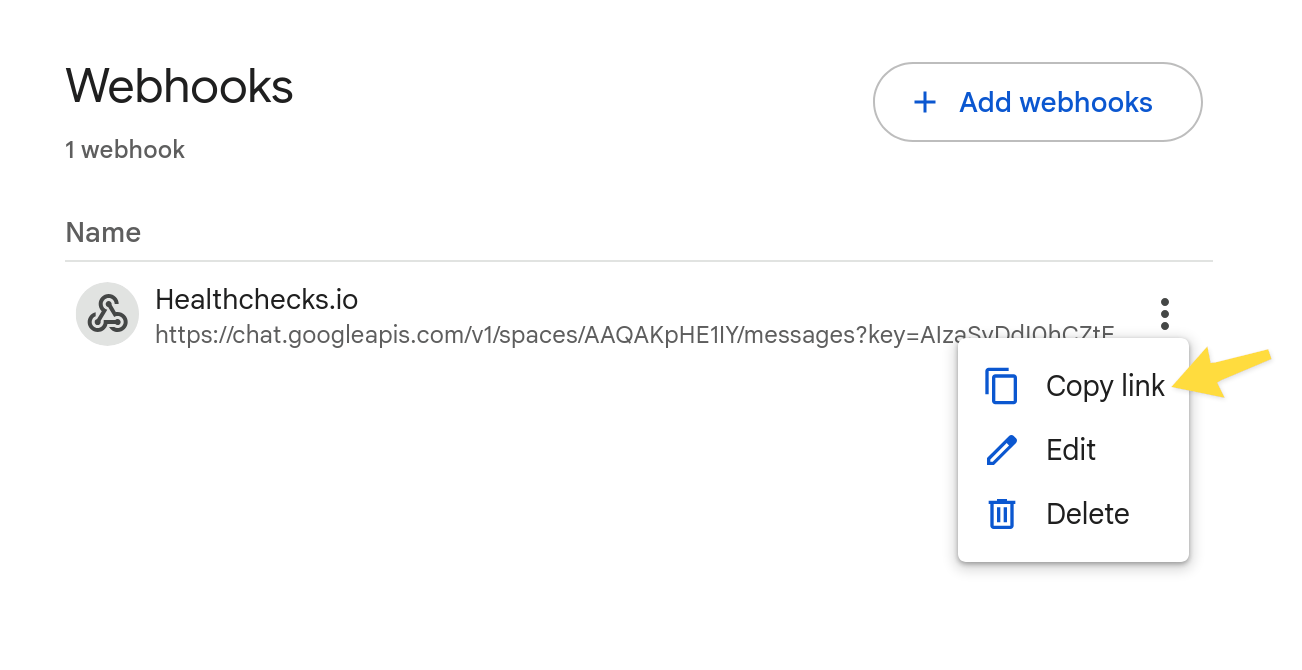The height and width of the screenshot is (670, 1302).
Task: Click the plus icon on Add webhooks
Action: (x=924, y=101)
